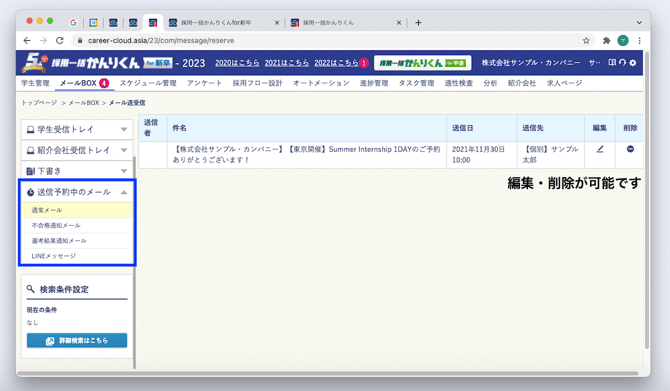Image resolution: width=670 pixels, height=391 pixels.
Task: Open the メールBOX menu
Action: 84,83
